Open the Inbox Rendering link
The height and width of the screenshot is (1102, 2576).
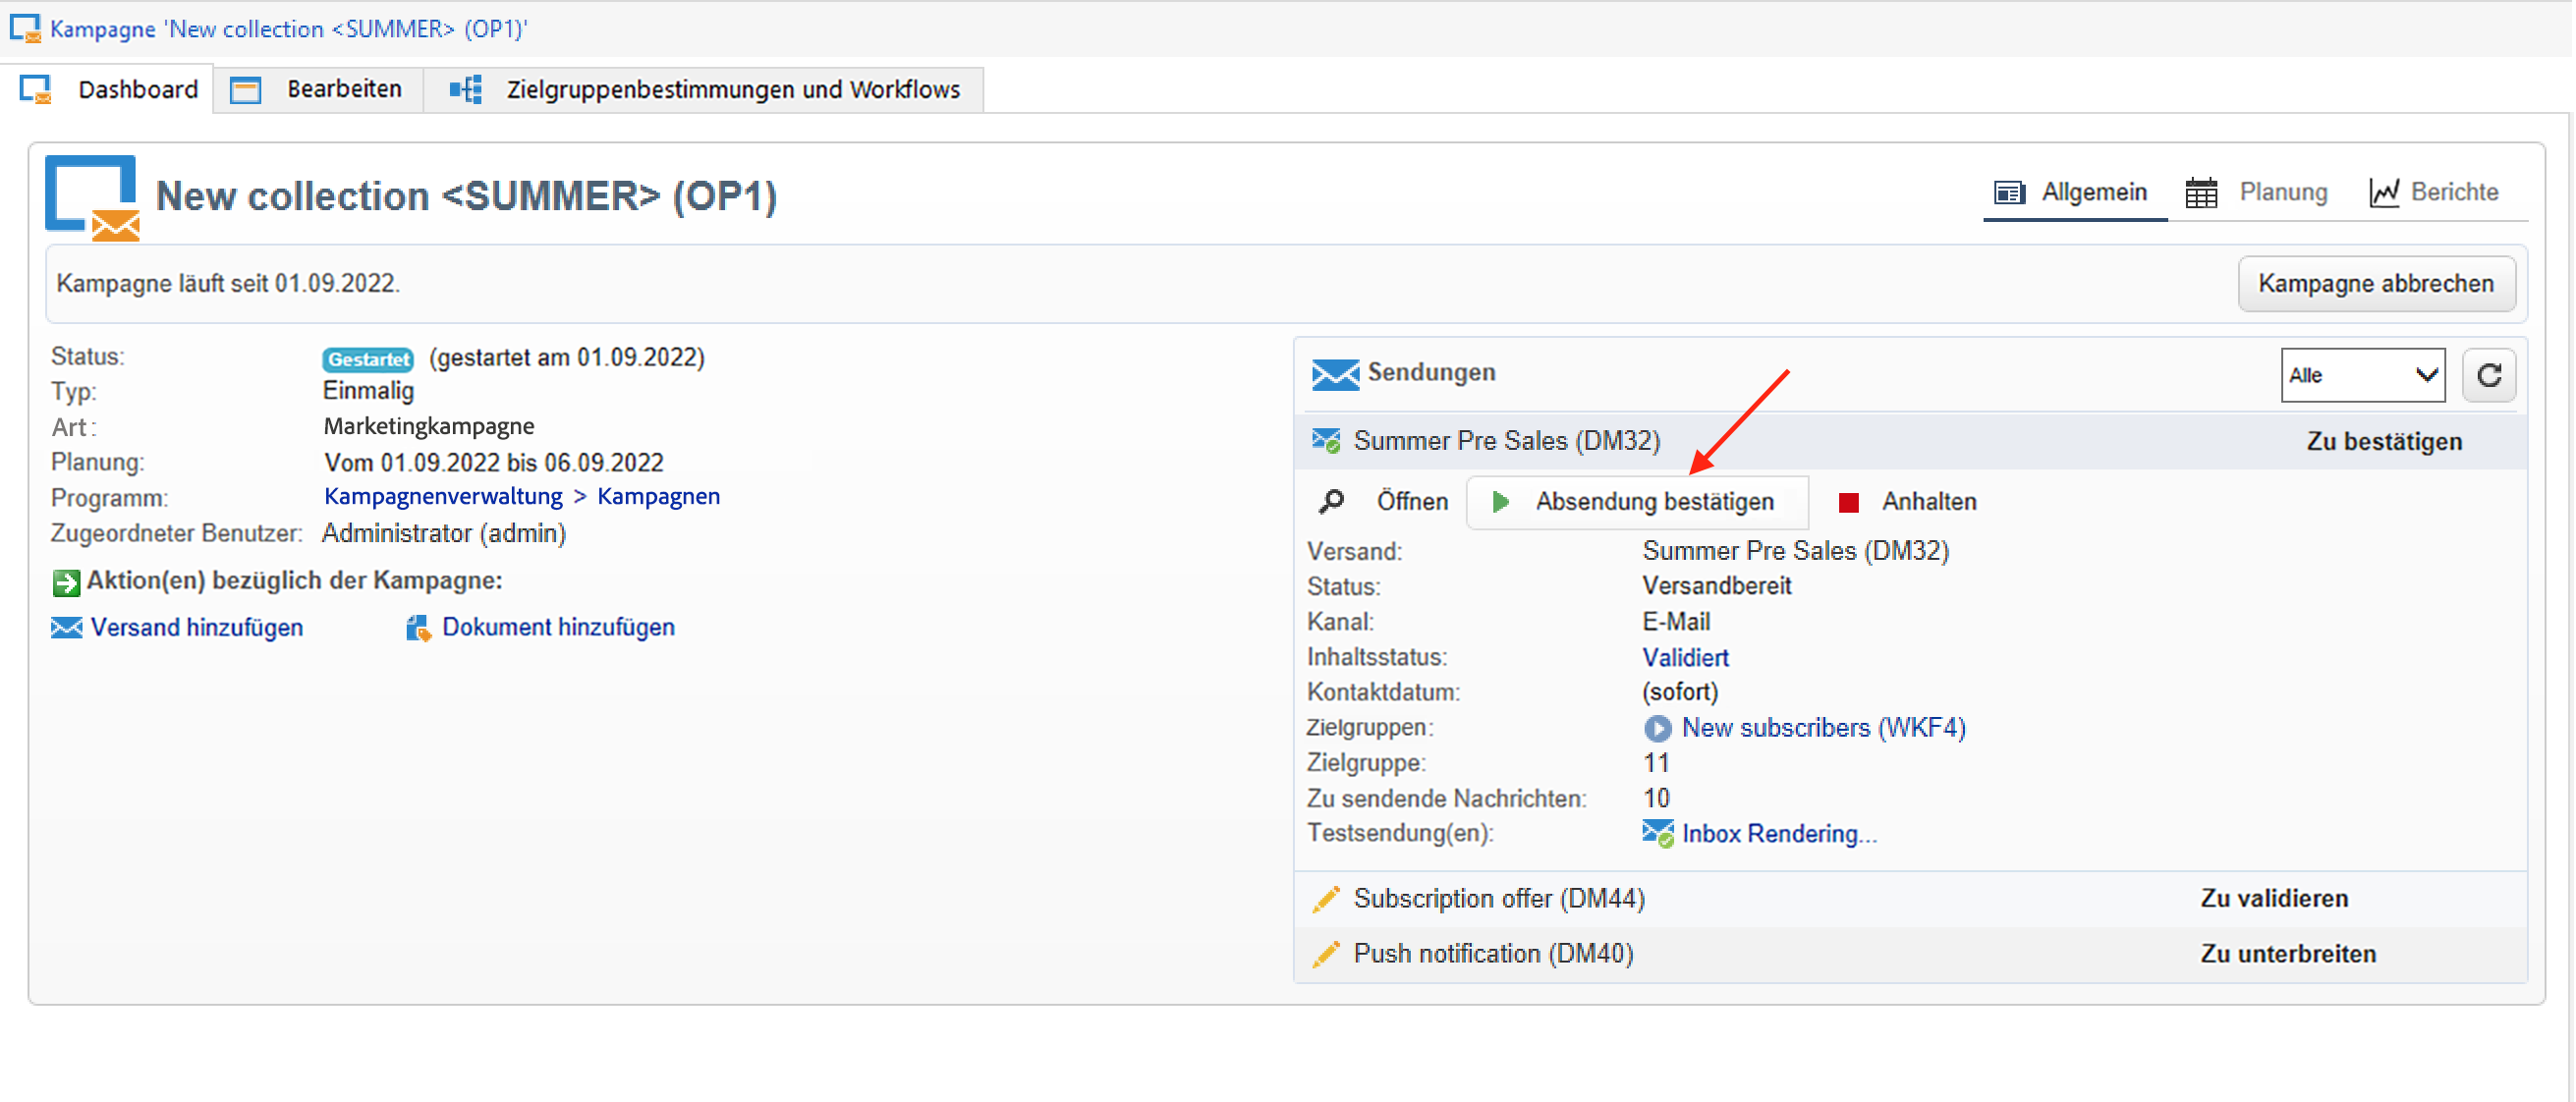[1778, 833]
